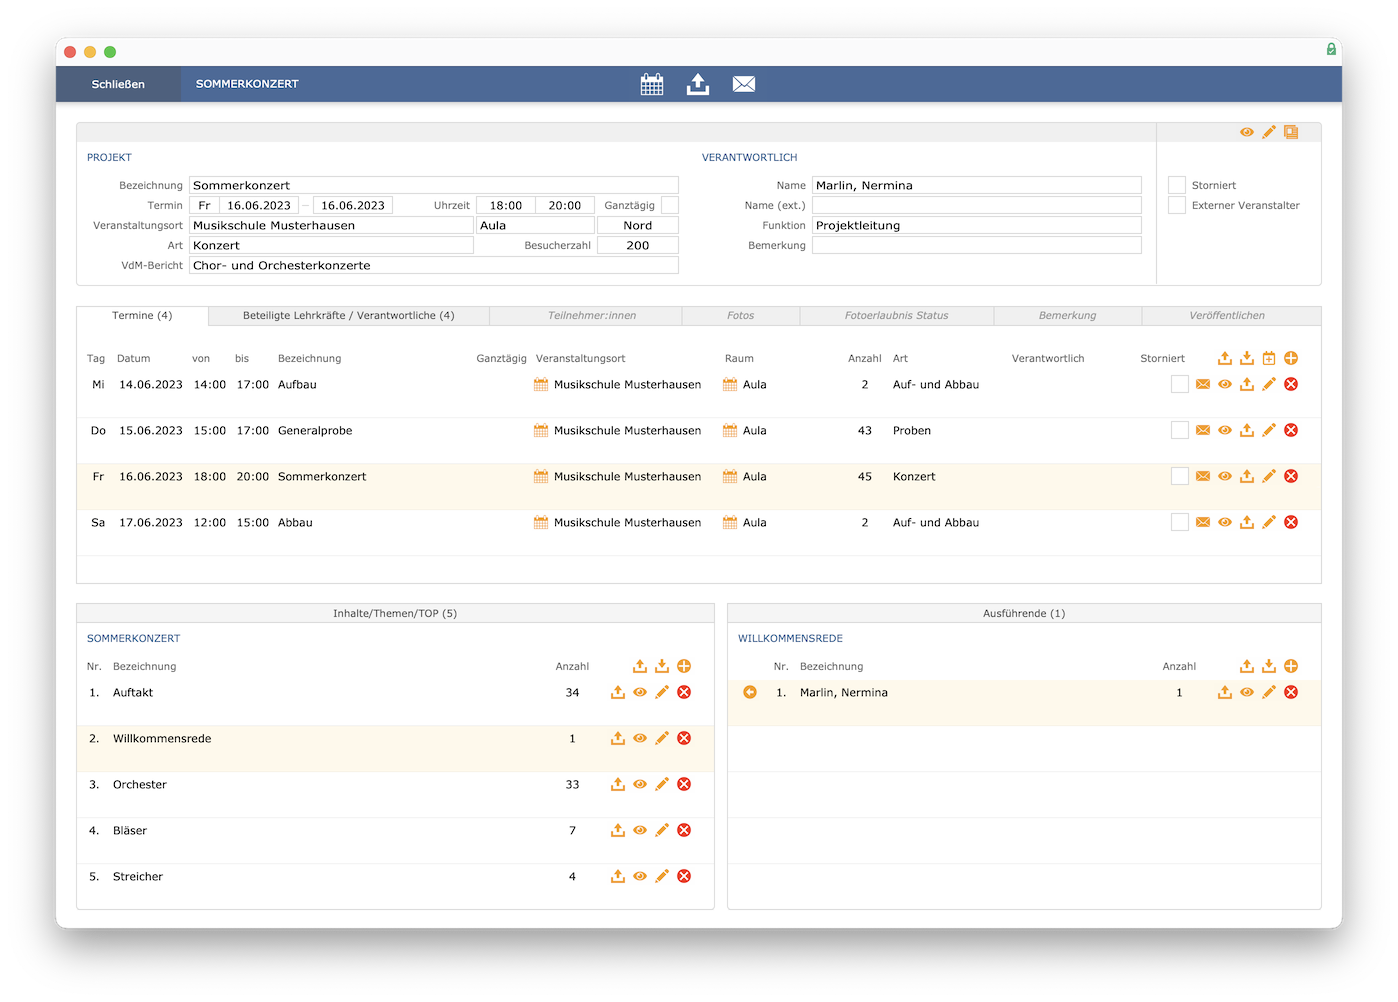The height and width of the screenshot is (1002, 1398).
Task: Click the envelope mail icon in toolbar
Action: click(x=744, y=84)
